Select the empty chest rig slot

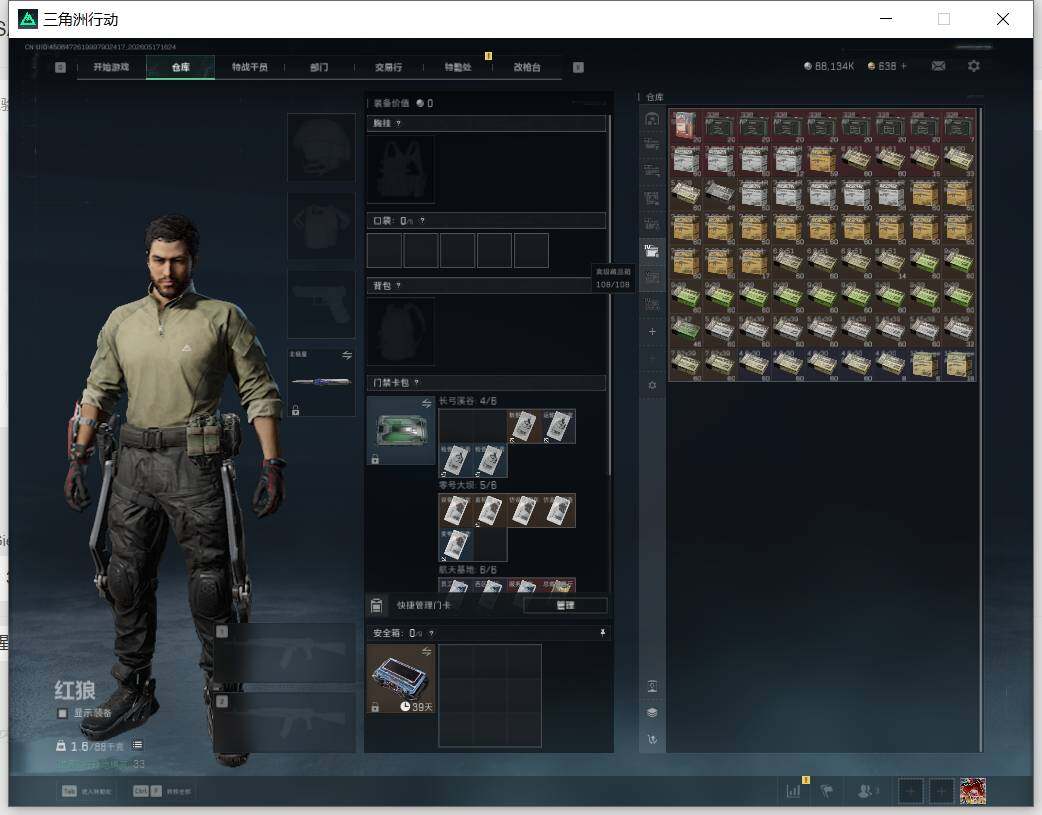click(401, 170)
